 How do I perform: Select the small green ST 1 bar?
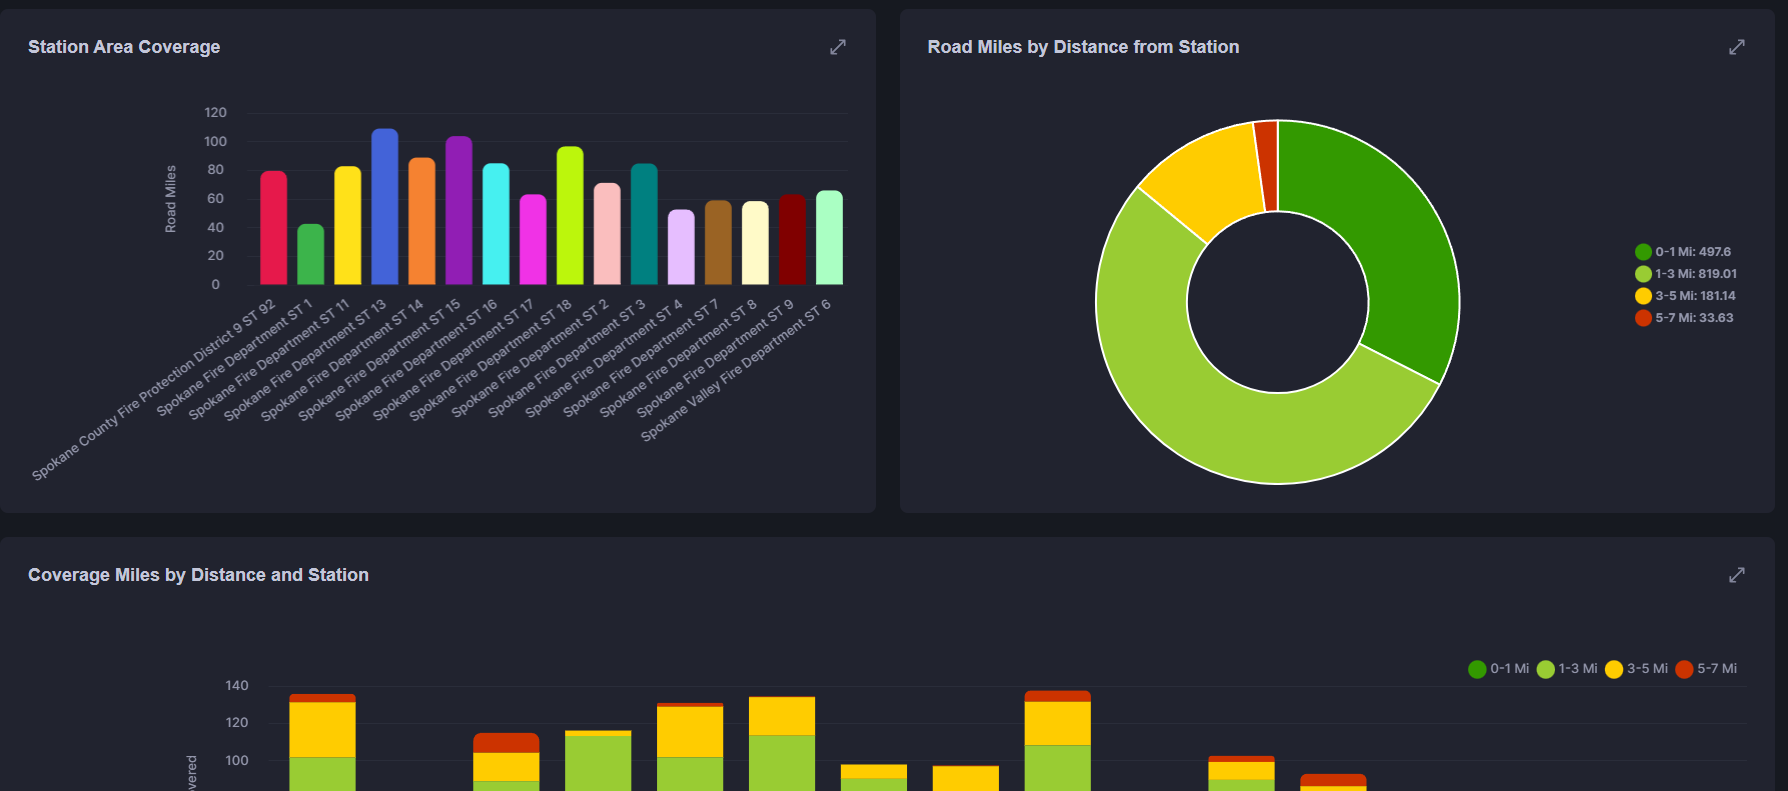pyautogui.click(x=311, y=256)
